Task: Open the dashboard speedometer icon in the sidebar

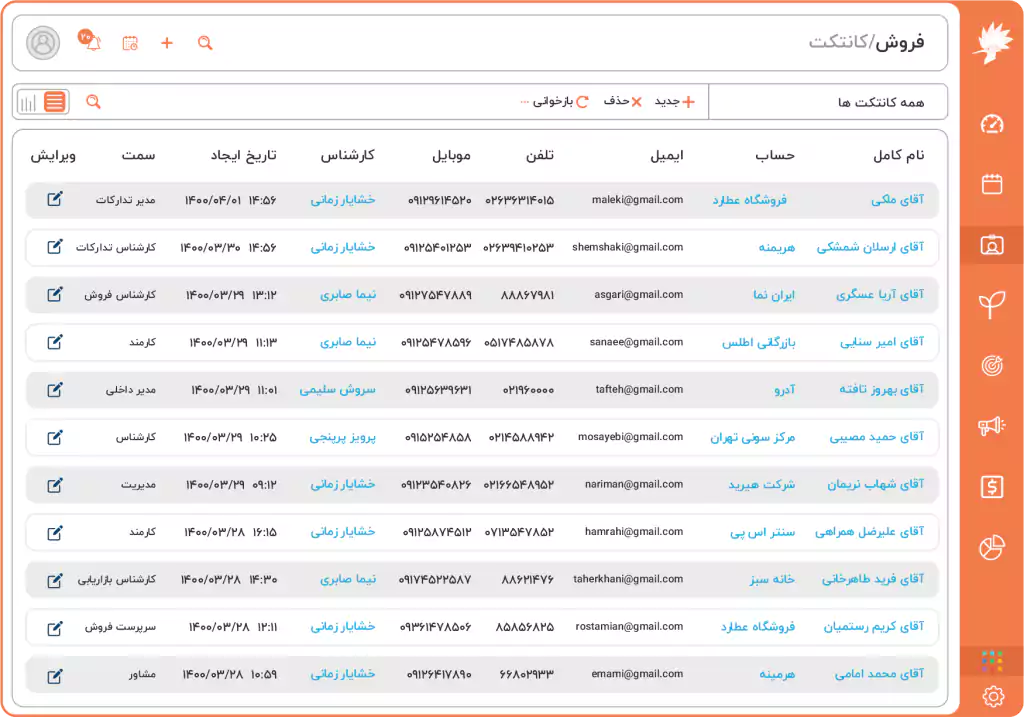Action: tap(992, 125)
